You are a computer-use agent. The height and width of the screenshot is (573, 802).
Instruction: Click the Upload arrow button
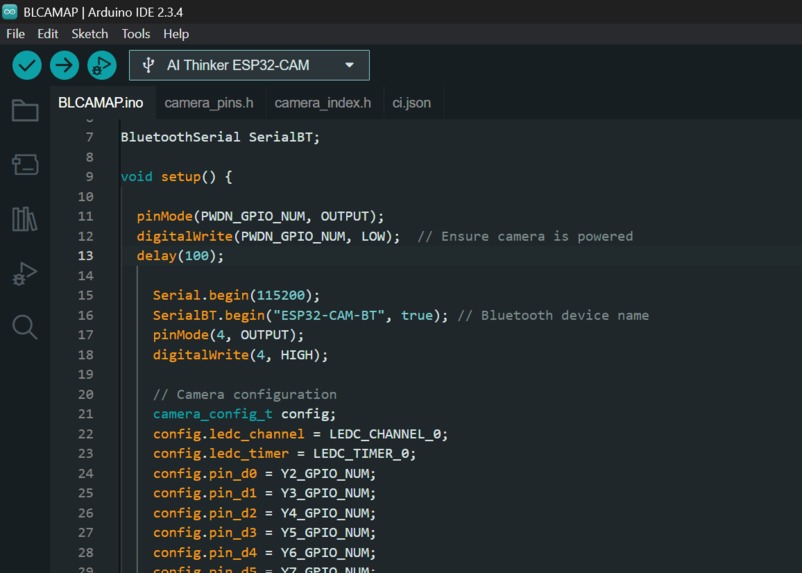tap(64, 65)
